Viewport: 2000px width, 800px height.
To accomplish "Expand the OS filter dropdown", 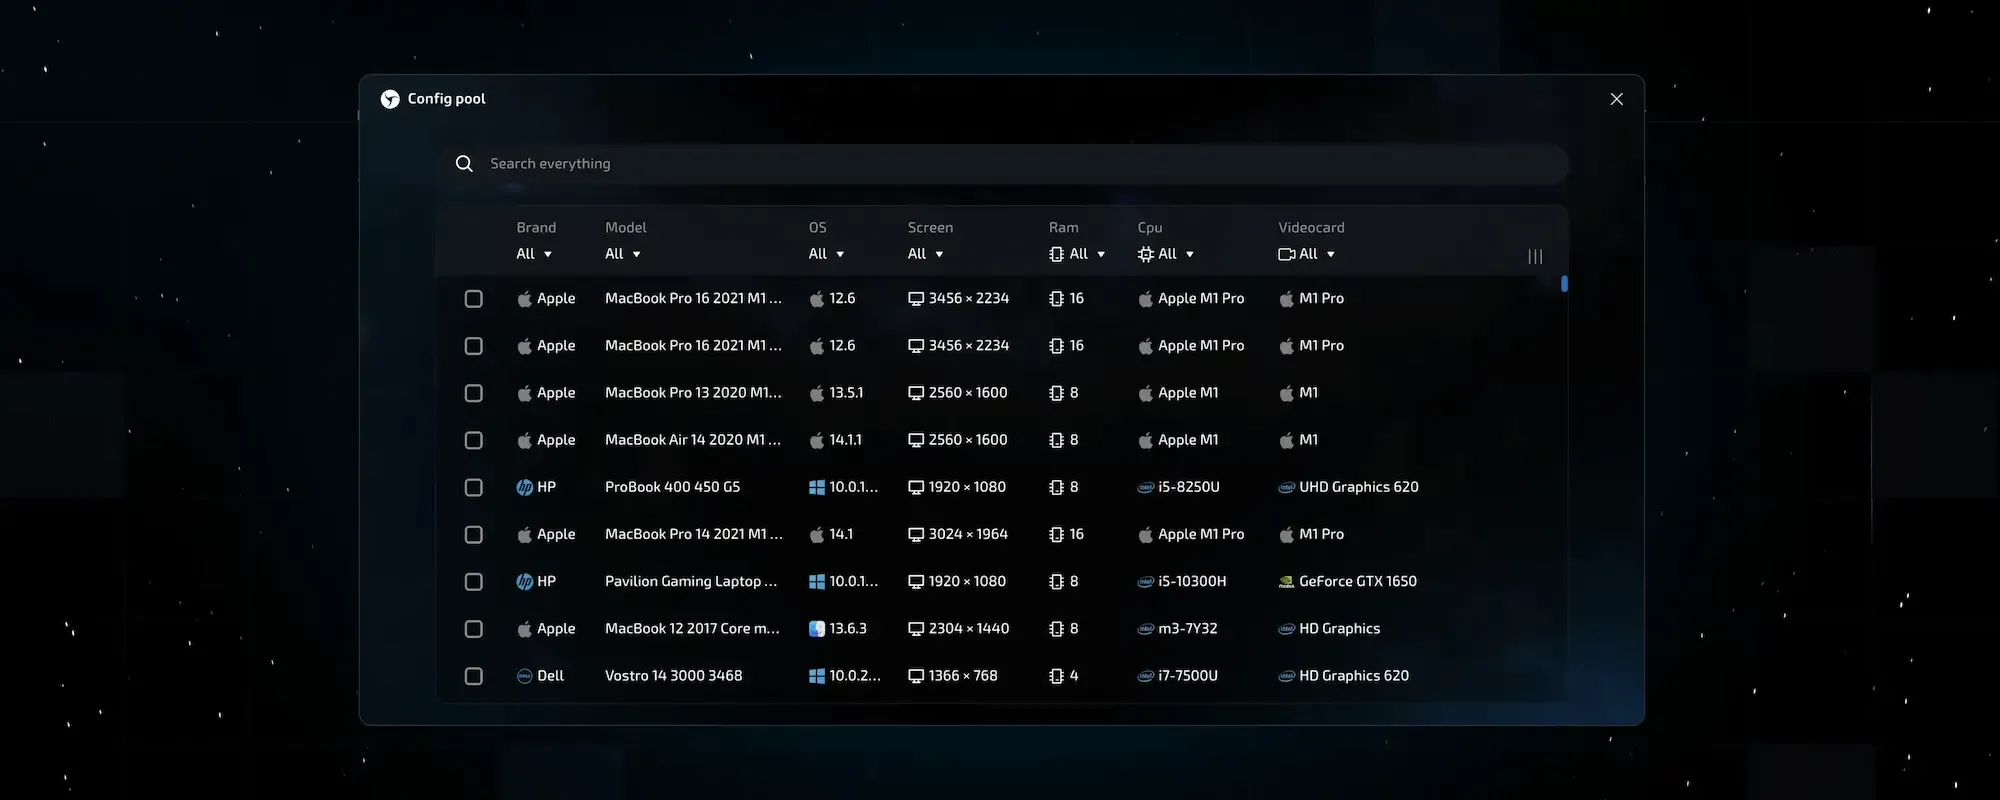I will [x=826, y=254].
